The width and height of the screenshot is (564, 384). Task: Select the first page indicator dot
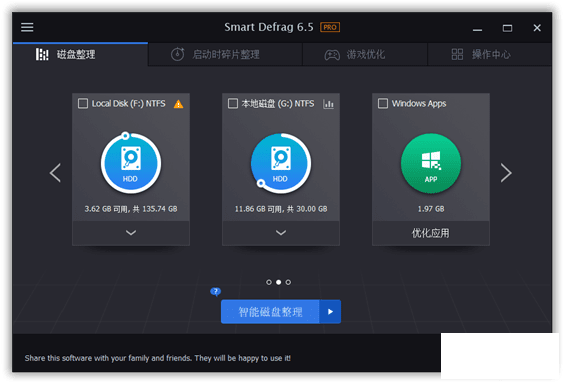point(269,282)
